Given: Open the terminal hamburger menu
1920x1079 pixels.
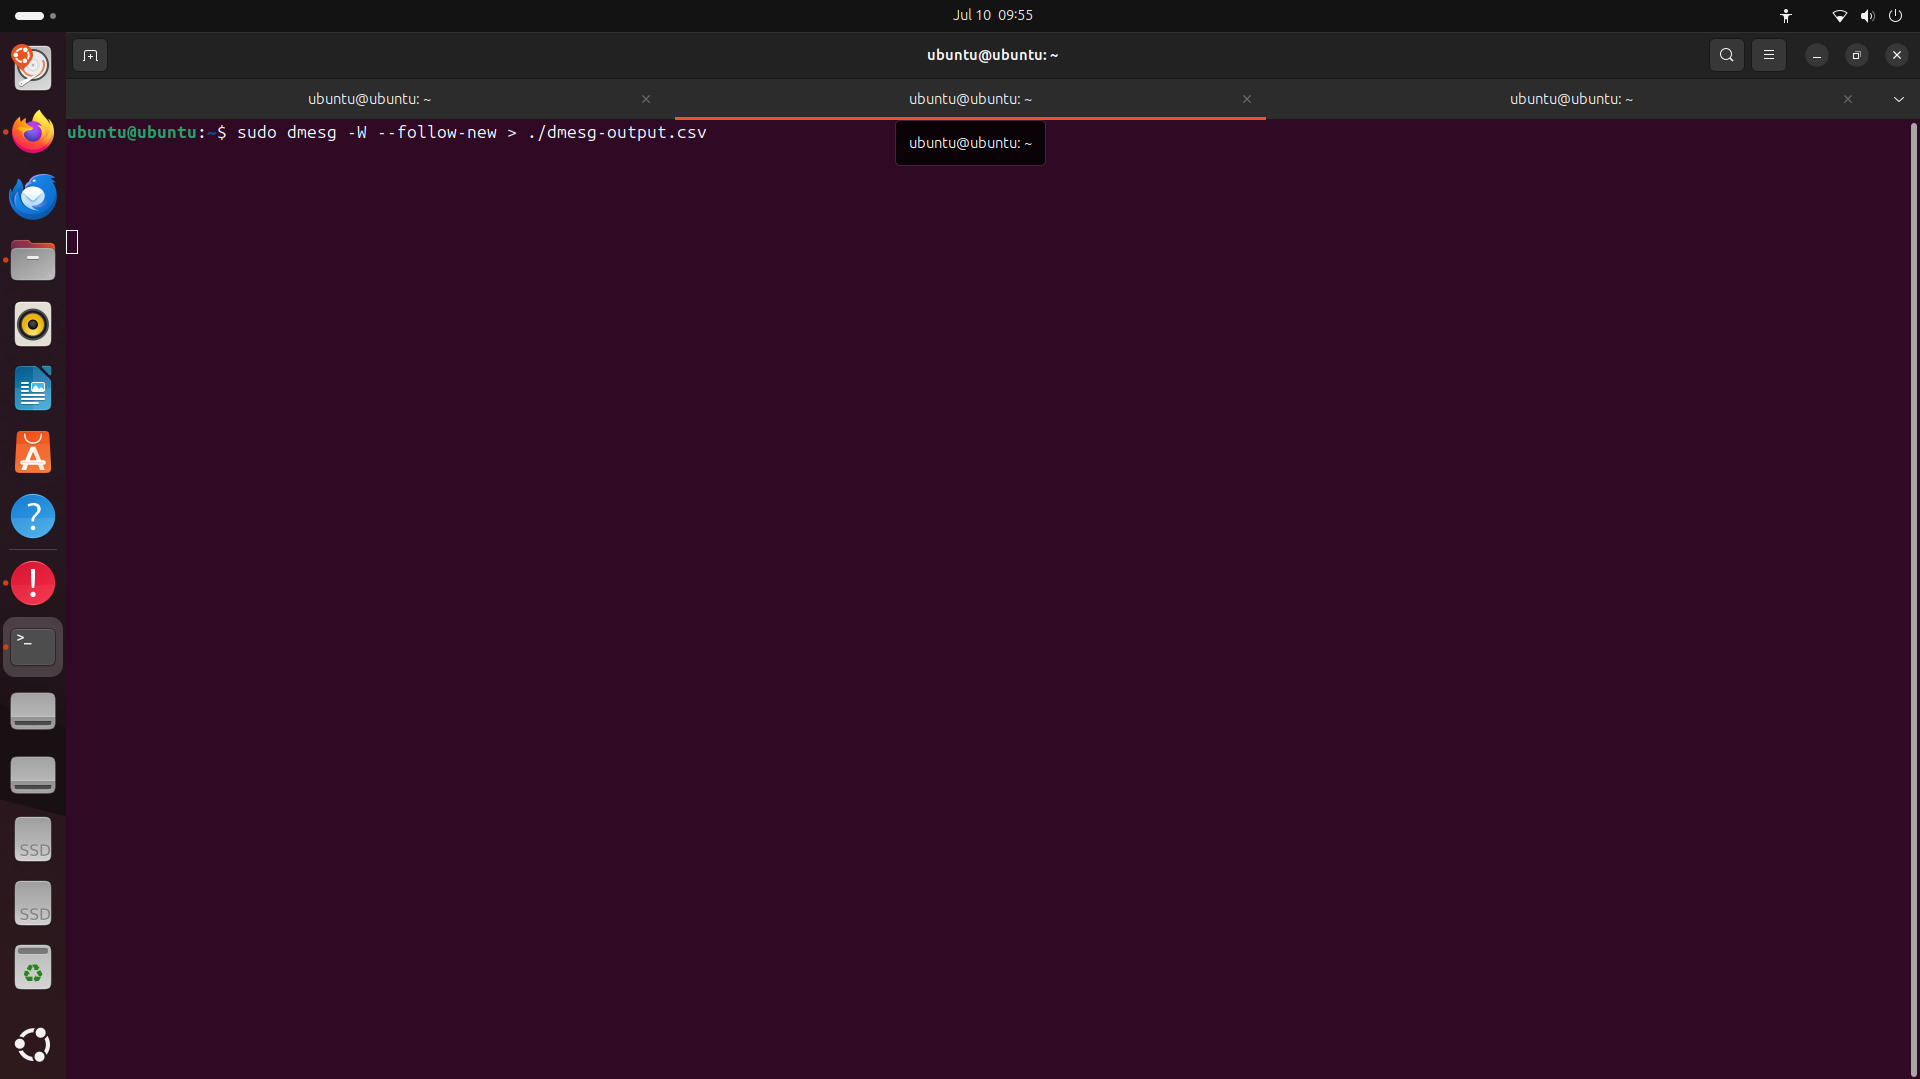Looking at the screenshot, I should click(1768, 56).
